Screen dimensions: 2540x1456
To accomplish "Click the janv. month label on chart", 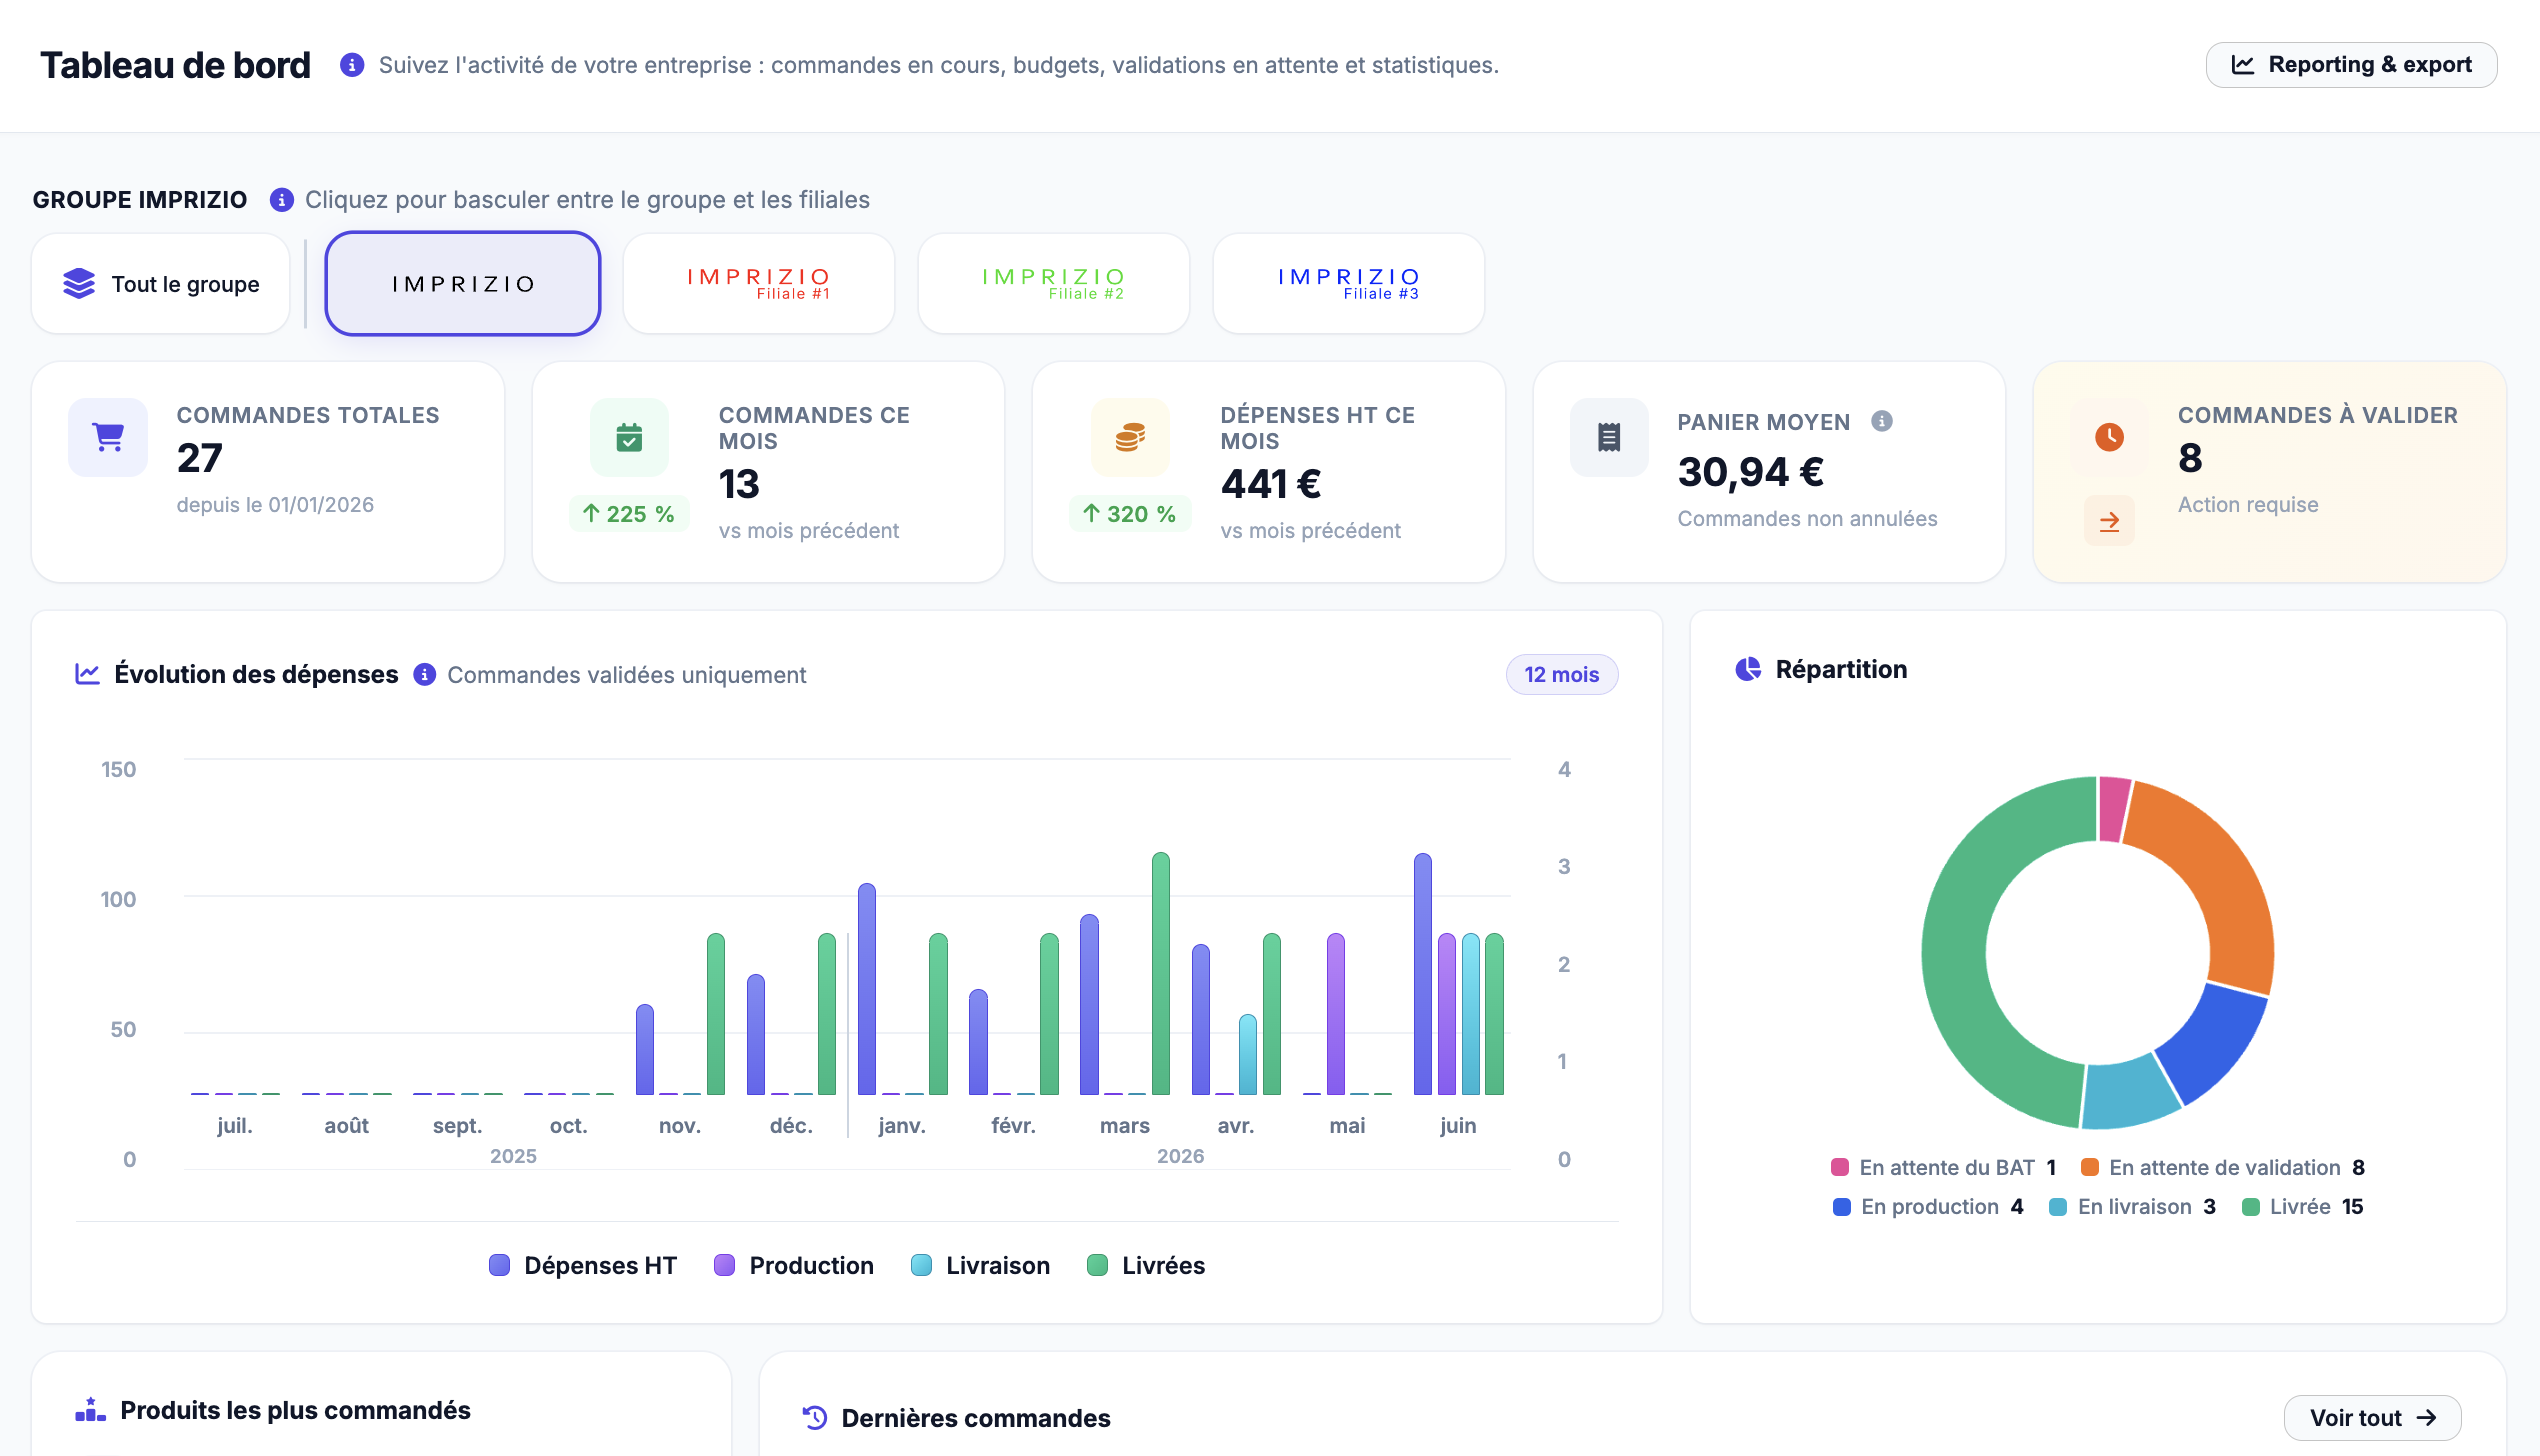I will pyautogui.click(x=902, y=1126).
